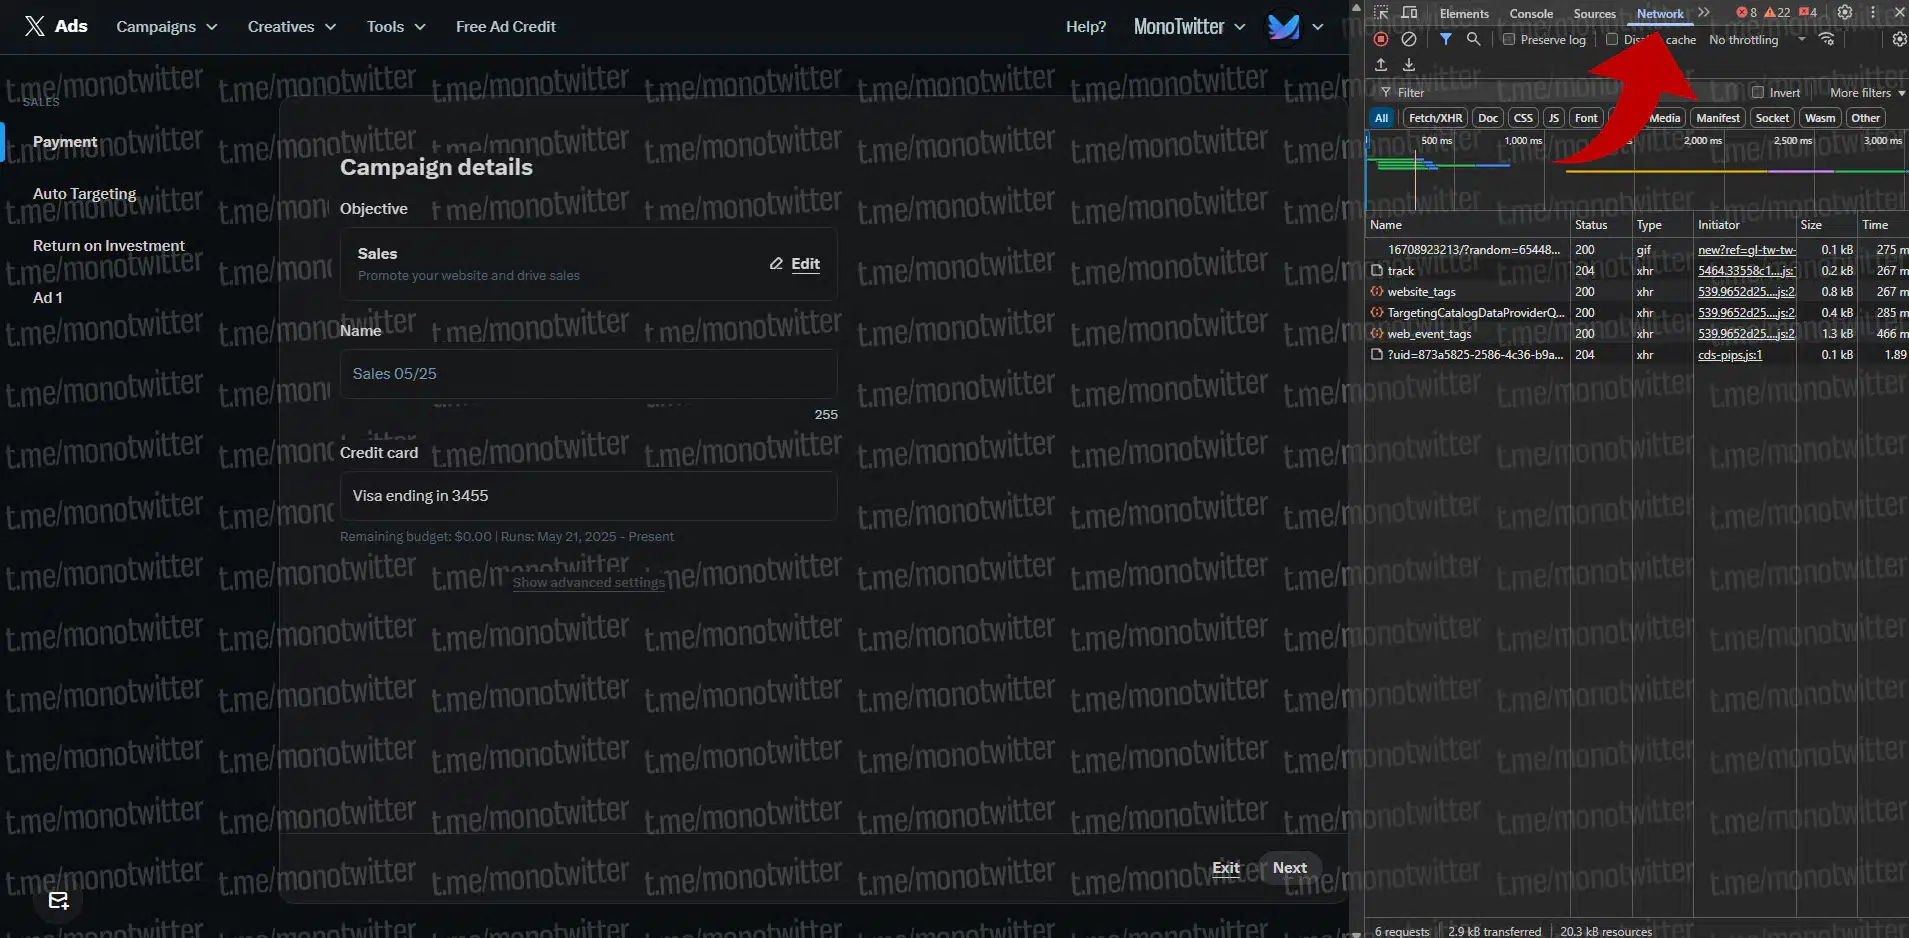Image resolution: width=1909 pixels, height=938 pixels.
Task: Enable Disable cache checkbox
Action: (x=1612, y=40)
